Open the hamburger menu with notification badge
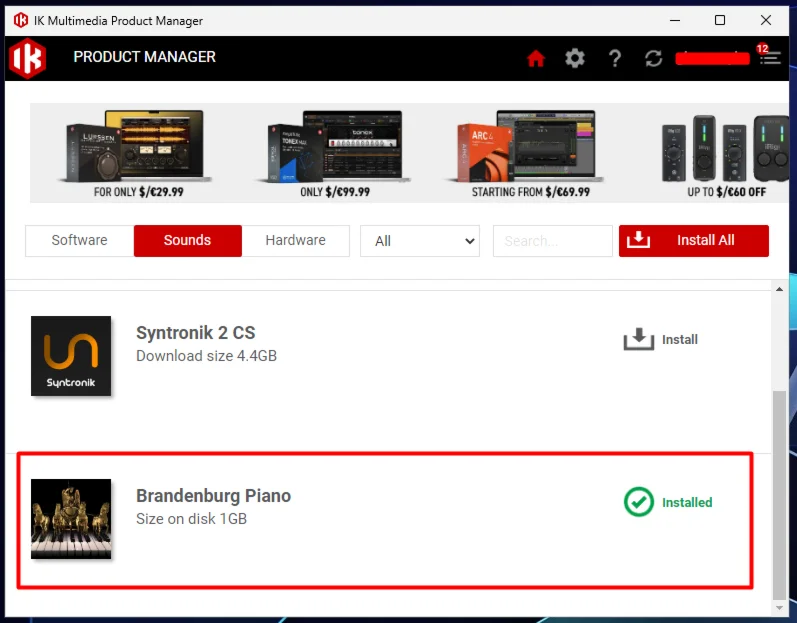 click(769, 58)
